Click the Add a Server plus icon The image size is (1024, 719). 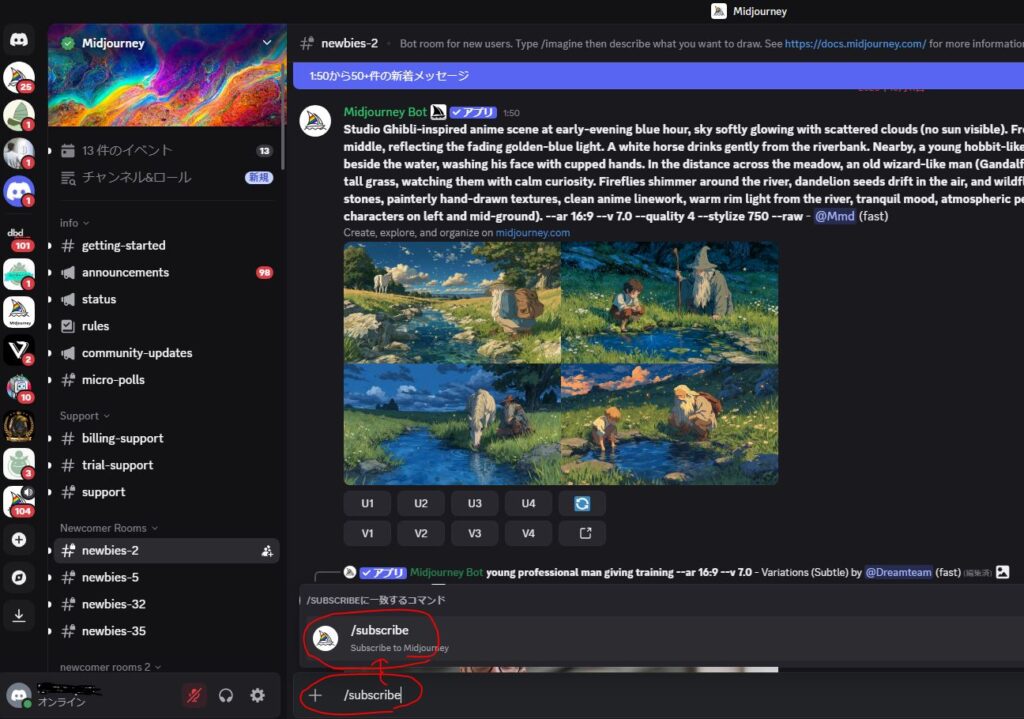pyautogui.click(x=19, y=540)
